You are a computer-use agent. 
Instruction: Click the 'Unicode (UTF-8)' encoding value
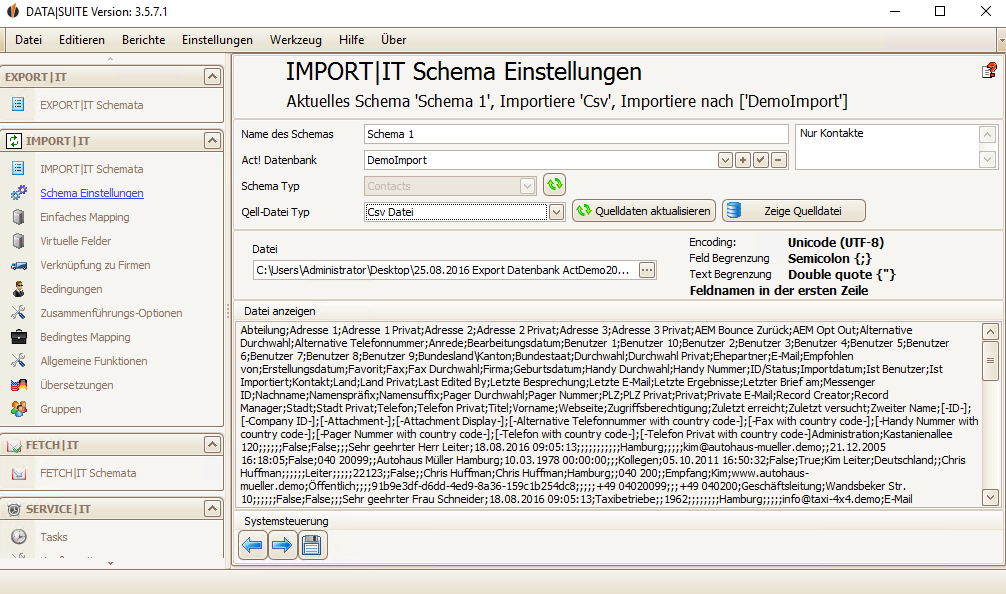click(x=835, y=242)
